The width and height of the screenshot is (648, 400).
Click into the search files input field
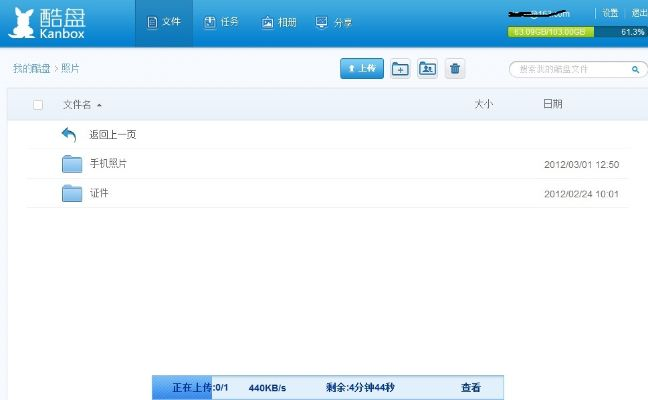572,69
